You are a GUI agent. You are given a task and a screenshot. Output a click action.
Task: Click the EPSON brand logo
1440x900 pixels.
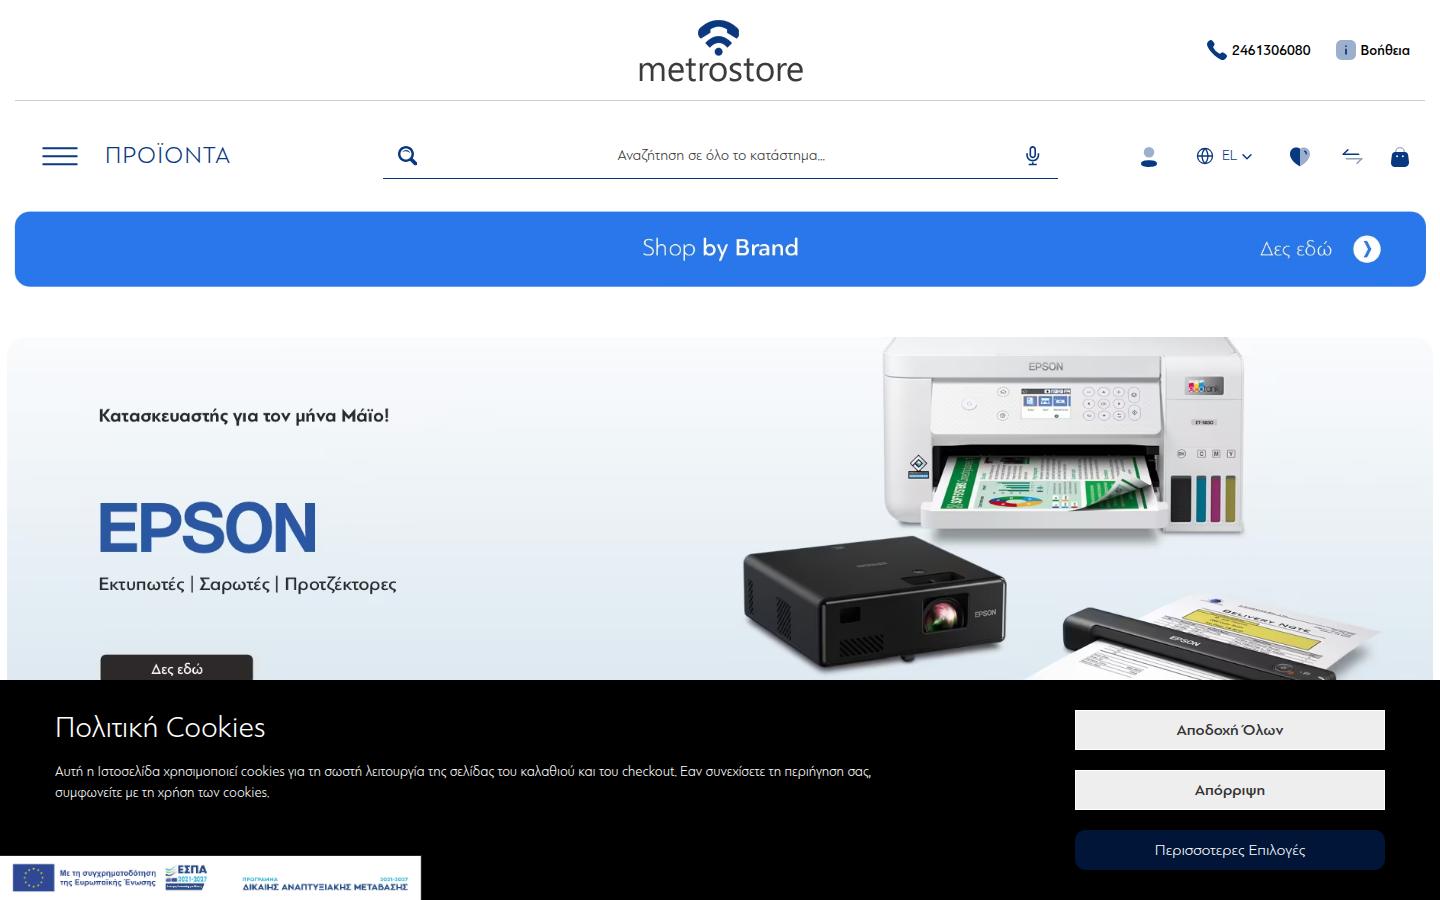click(x=208, y=527)
